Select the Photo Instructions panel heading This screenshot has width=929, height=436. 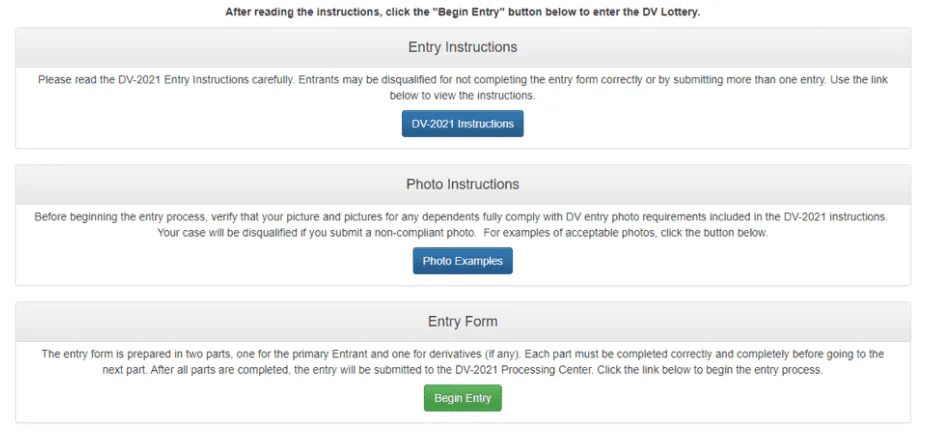coord(462,184)
